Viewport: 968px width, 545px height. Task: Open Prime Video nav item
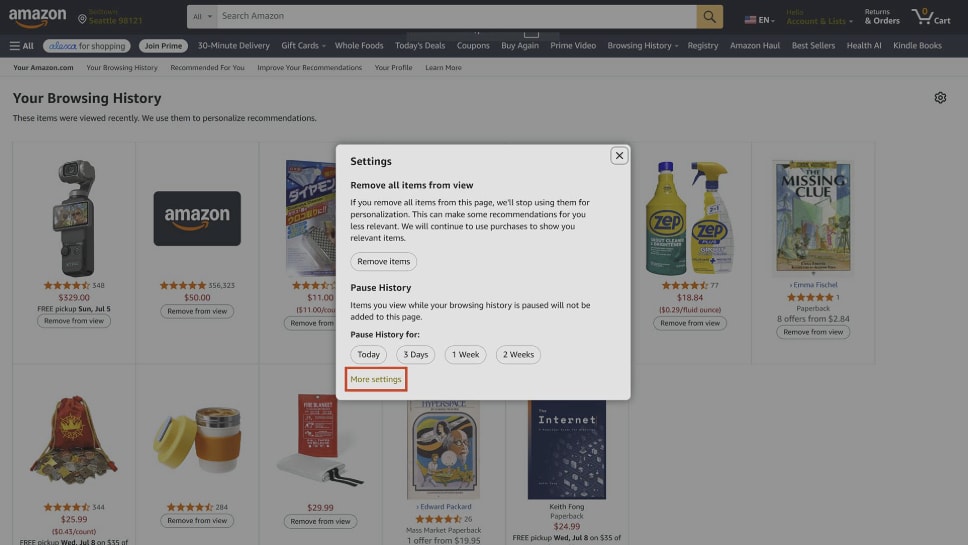click(573, 46)
